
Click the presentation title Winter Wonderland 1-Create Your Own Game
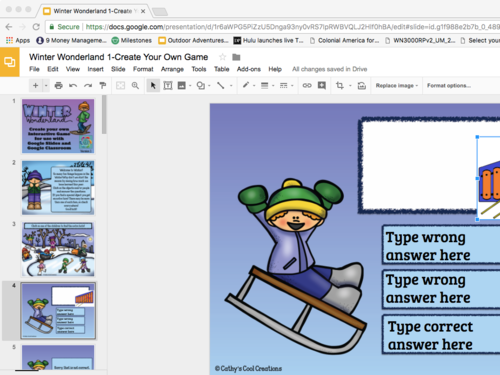click(x=118, y=57)
